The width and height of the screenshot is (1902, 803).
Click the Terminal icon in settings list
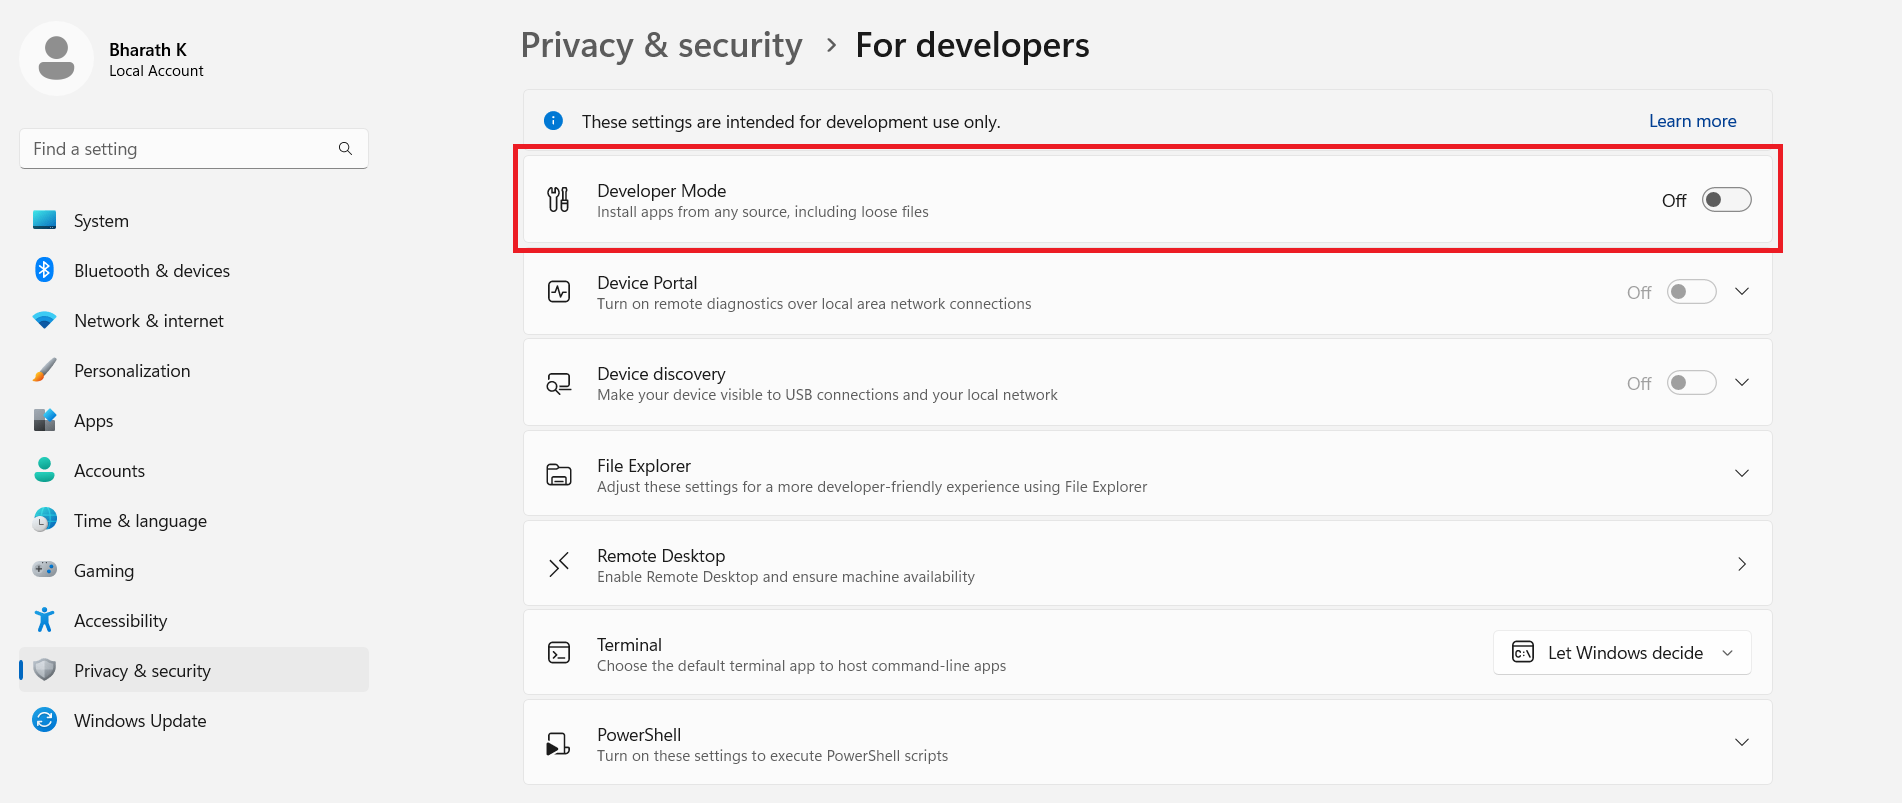tap(559, 653)
